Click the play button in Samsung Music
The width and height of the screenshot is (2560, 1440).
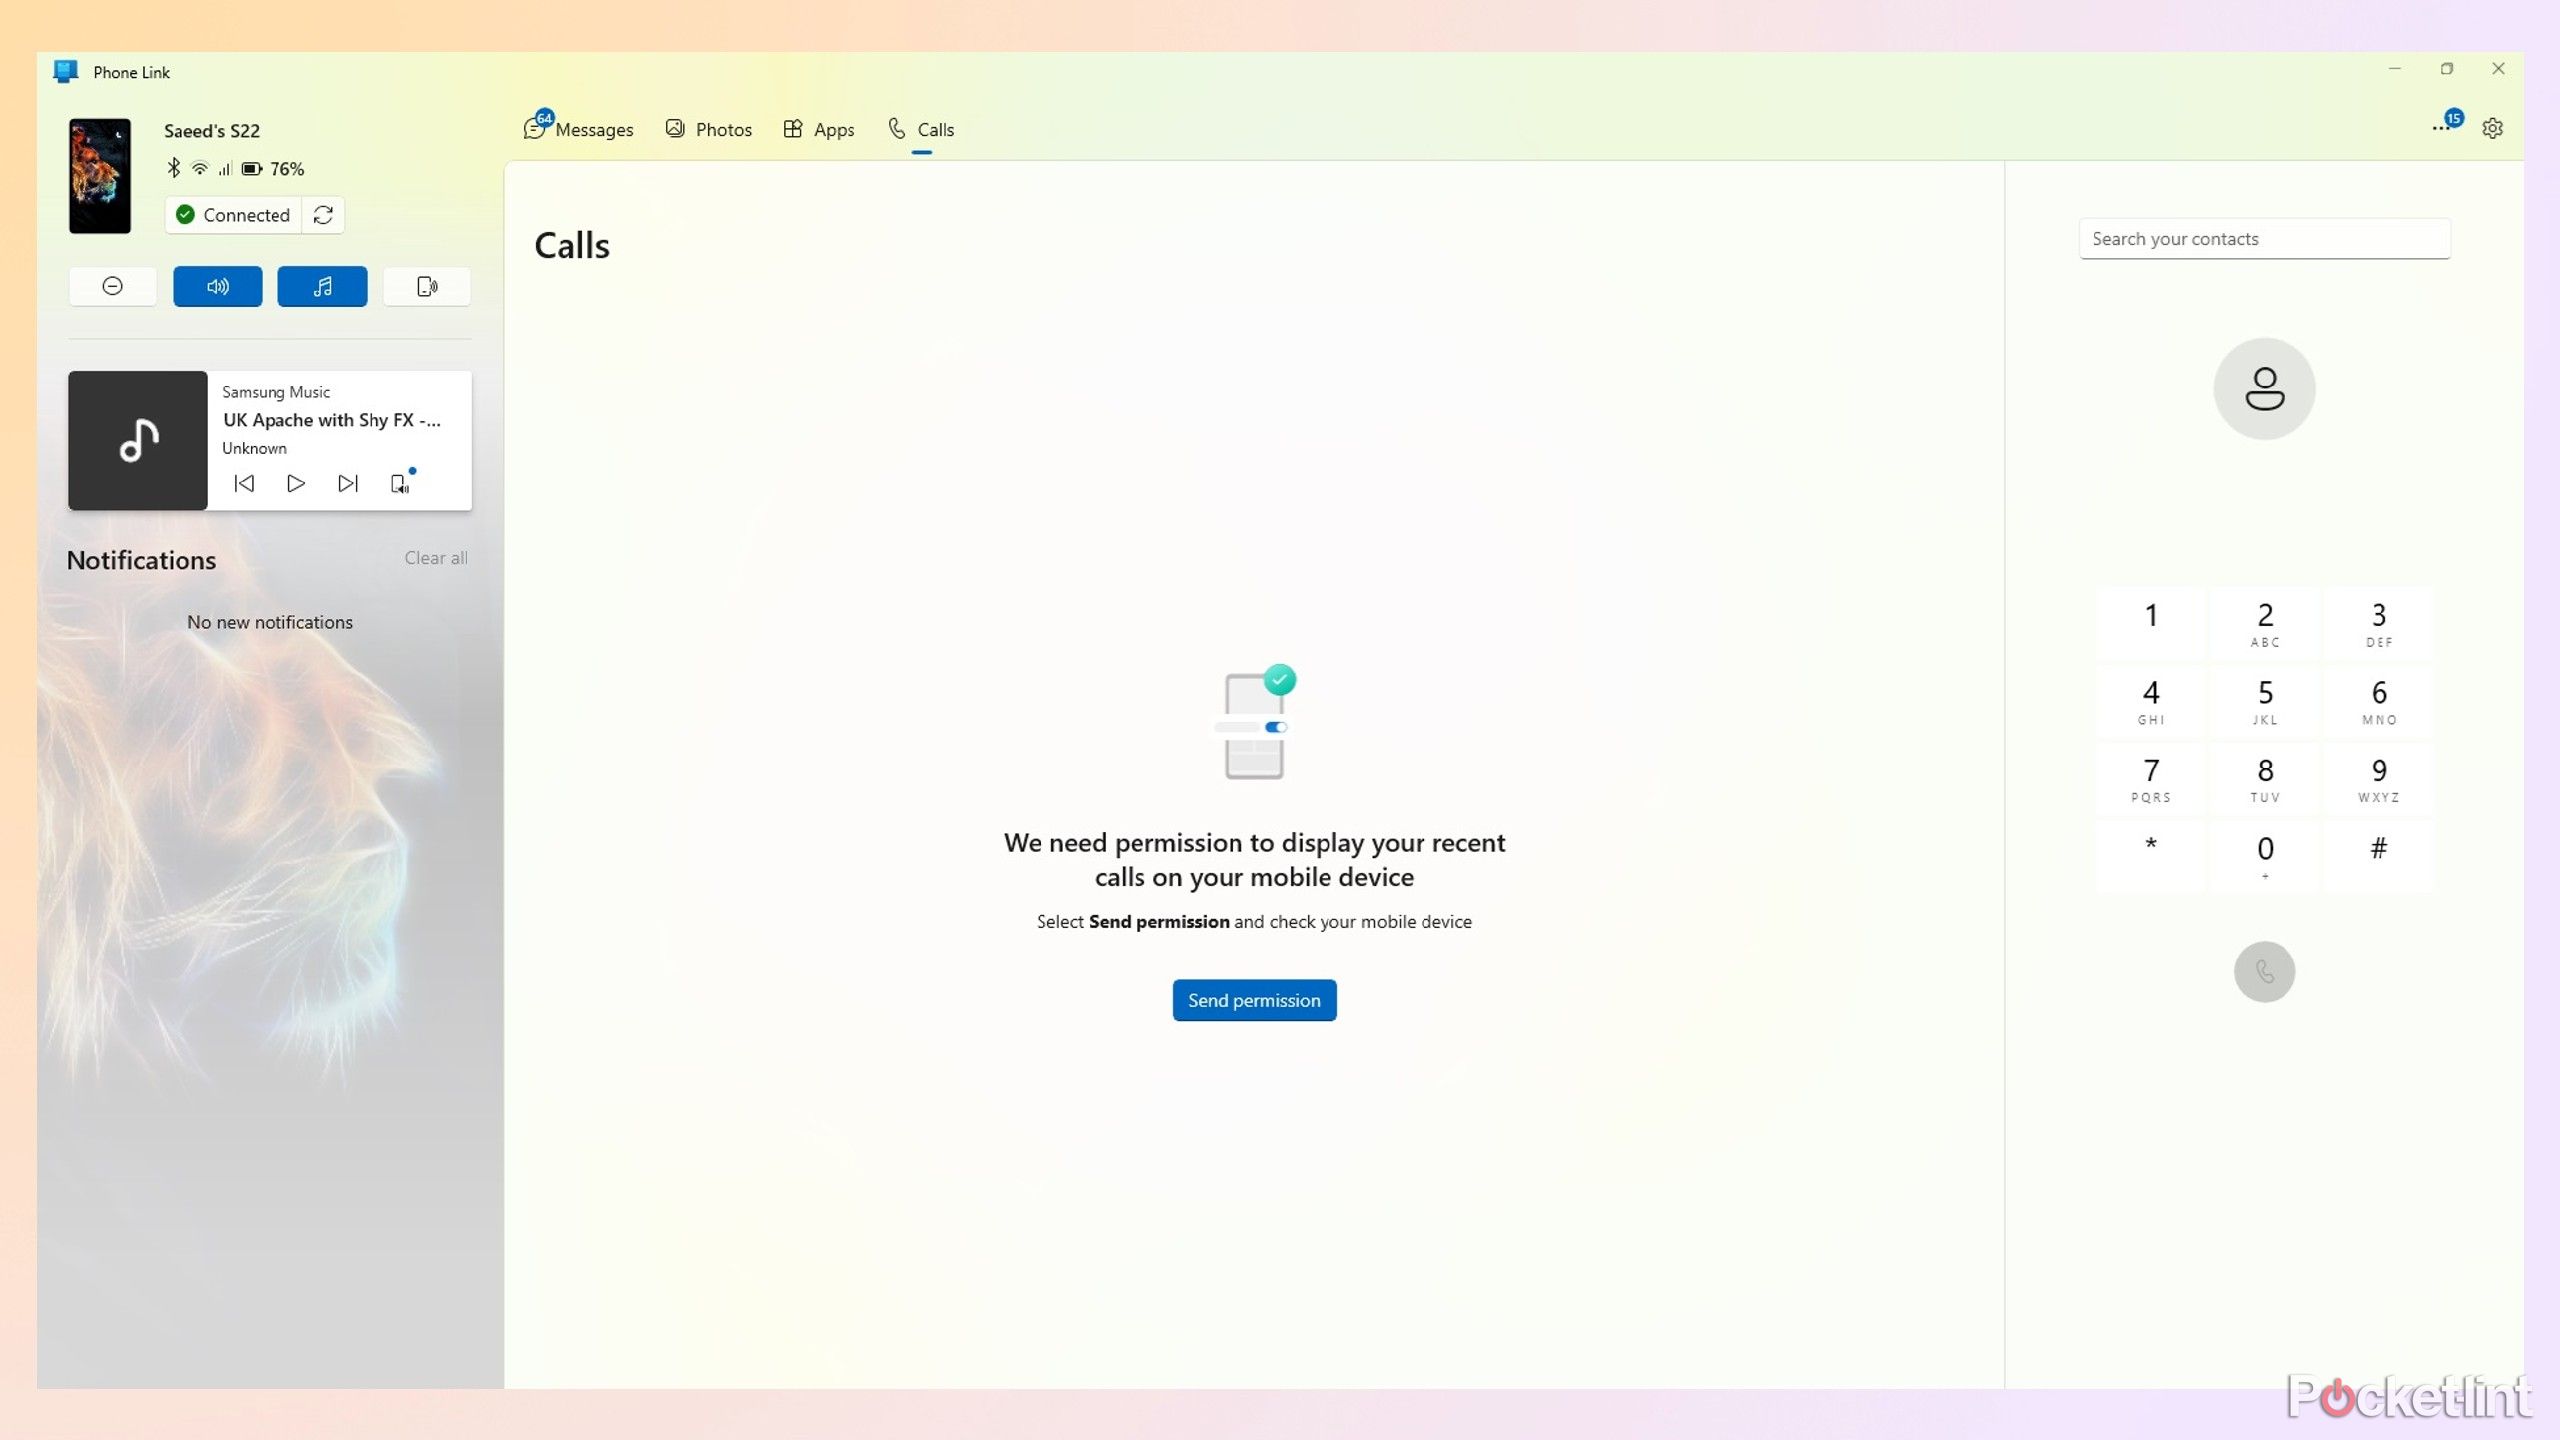click(x=295, y=484)
